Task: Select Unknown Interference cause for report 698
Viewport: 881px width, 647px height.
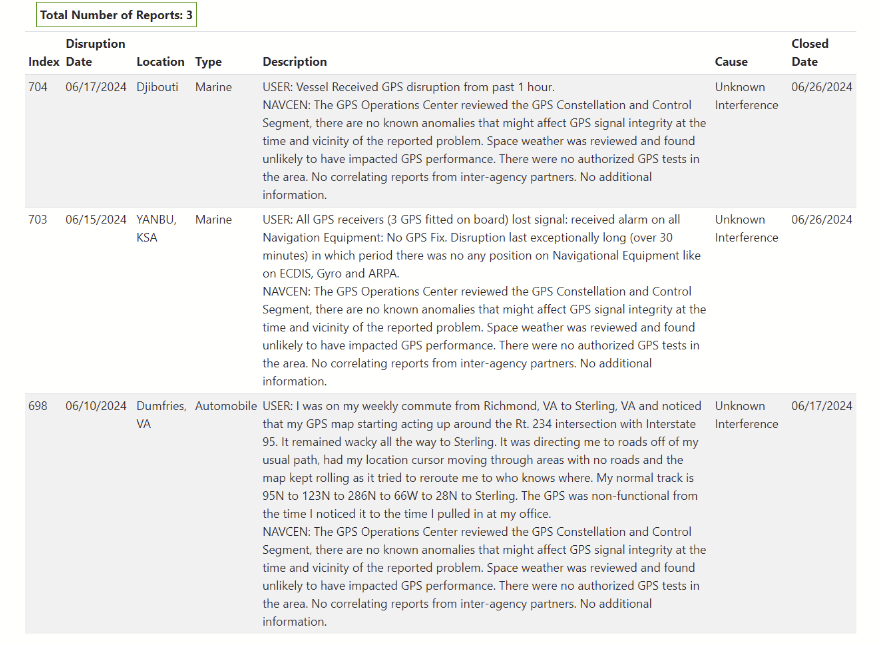Action: tap(746, 415)
